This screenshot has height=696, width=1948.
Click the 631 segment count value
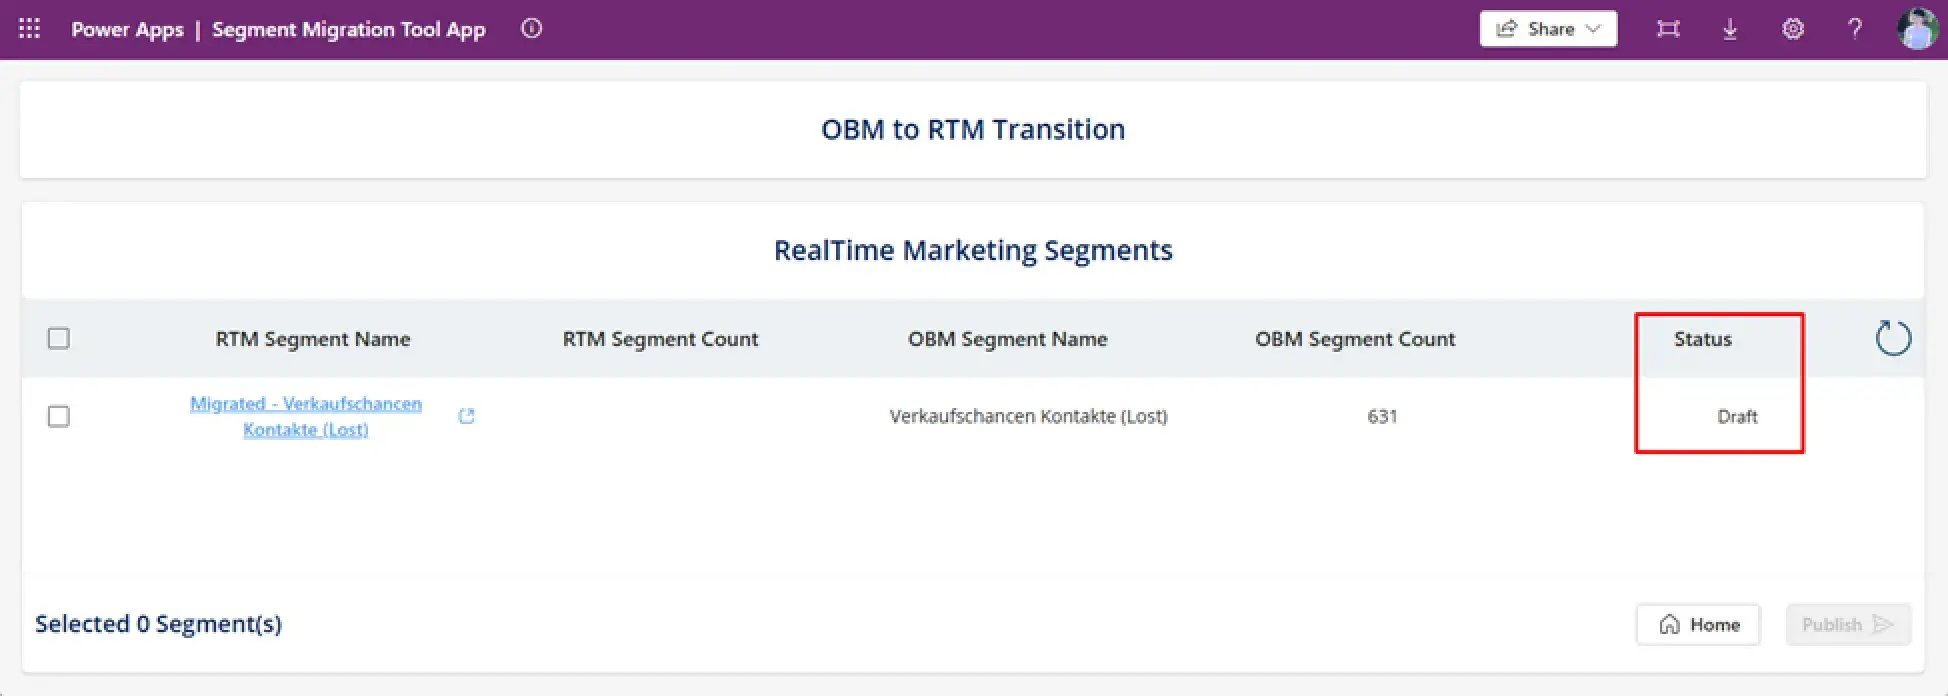pos(1382,416)
